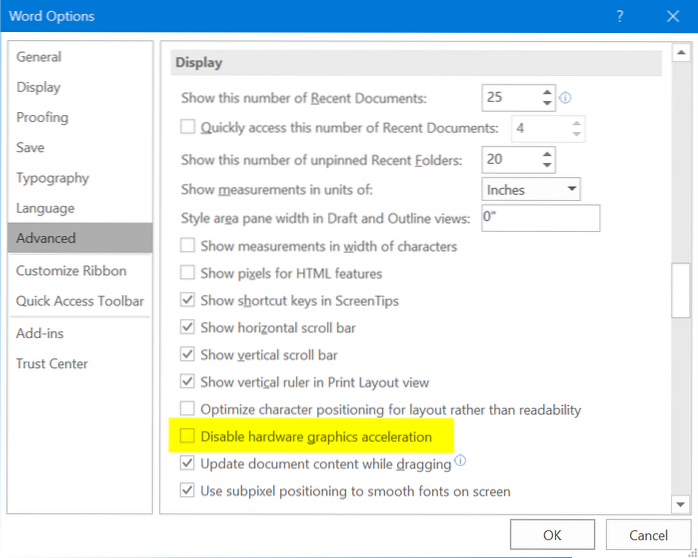The height and width of the screenshot is (558, 698).
Task: Click the info icon beside Recent Documents
Action: pyautogui.click(x=566, y=98)
